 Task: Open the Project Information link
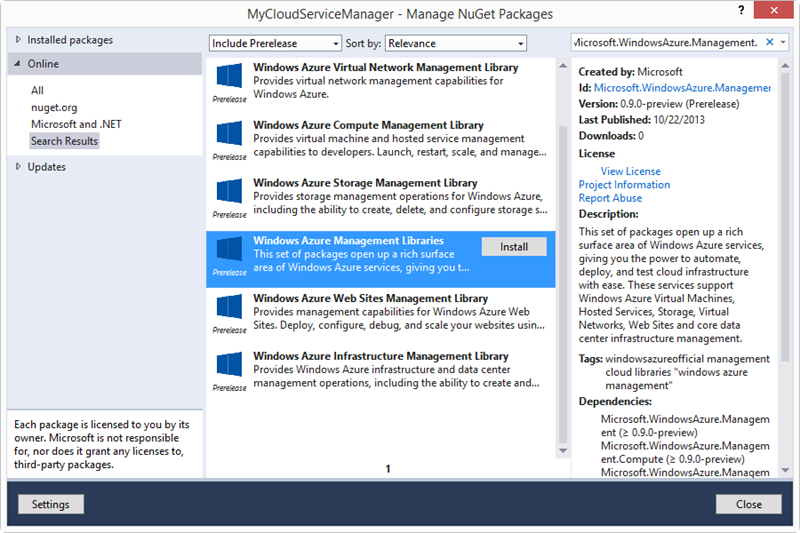pyautogui.click(x=624, y=185)
